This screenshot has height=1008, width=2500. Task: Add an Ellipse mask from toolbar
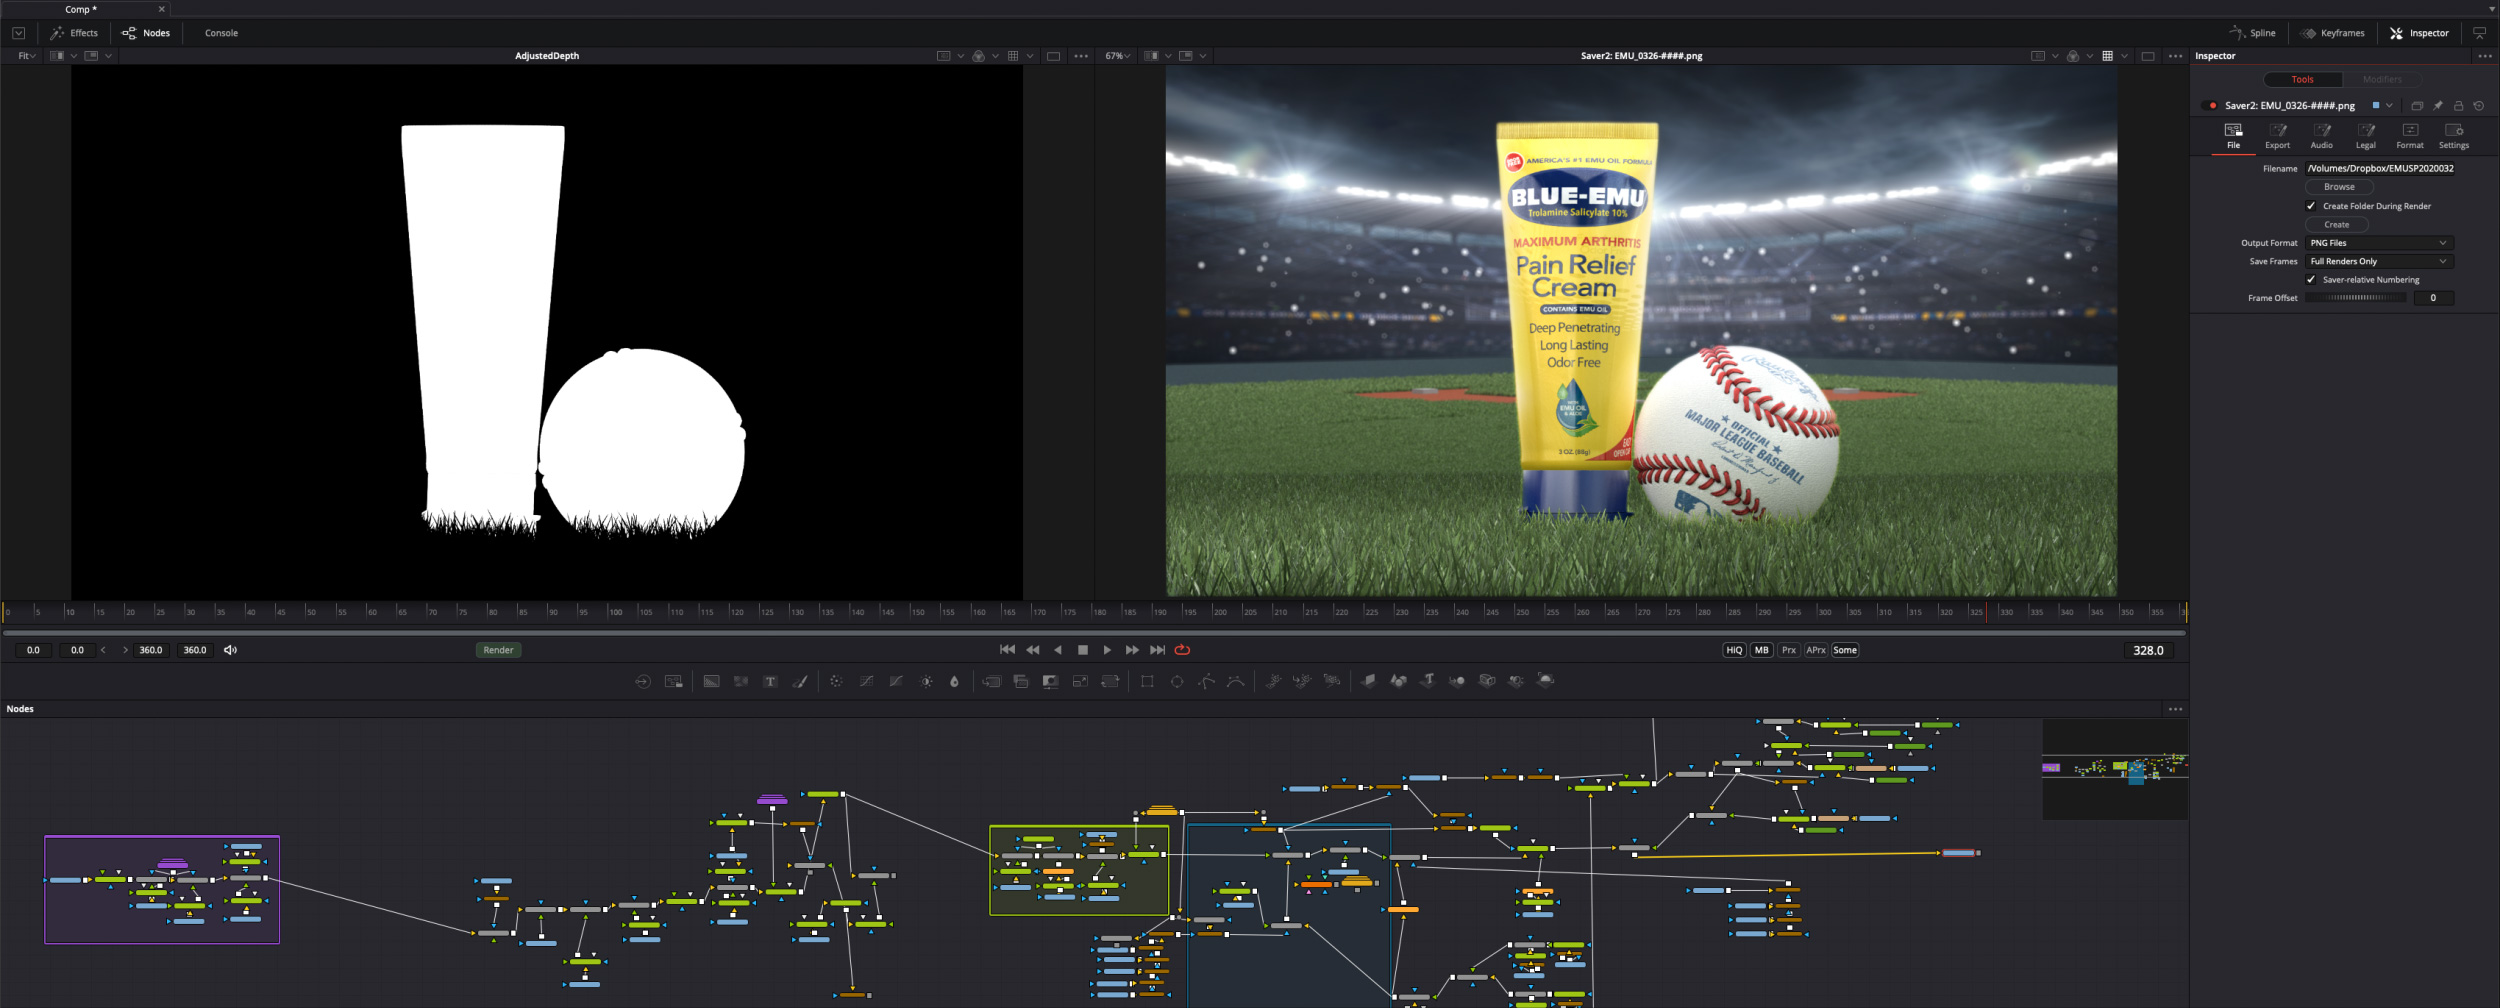click(1177, 681)
